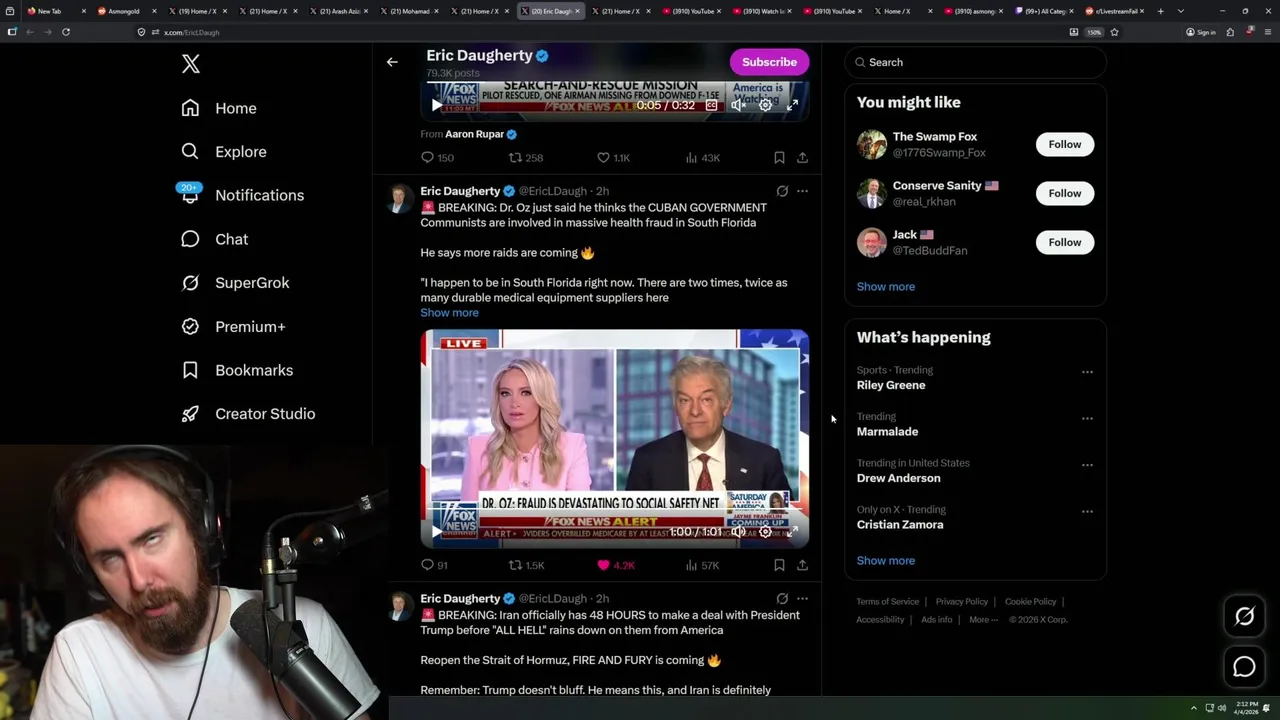
Task: Repost the post with 1.5K reposts
Action: (x=526, y=565)
